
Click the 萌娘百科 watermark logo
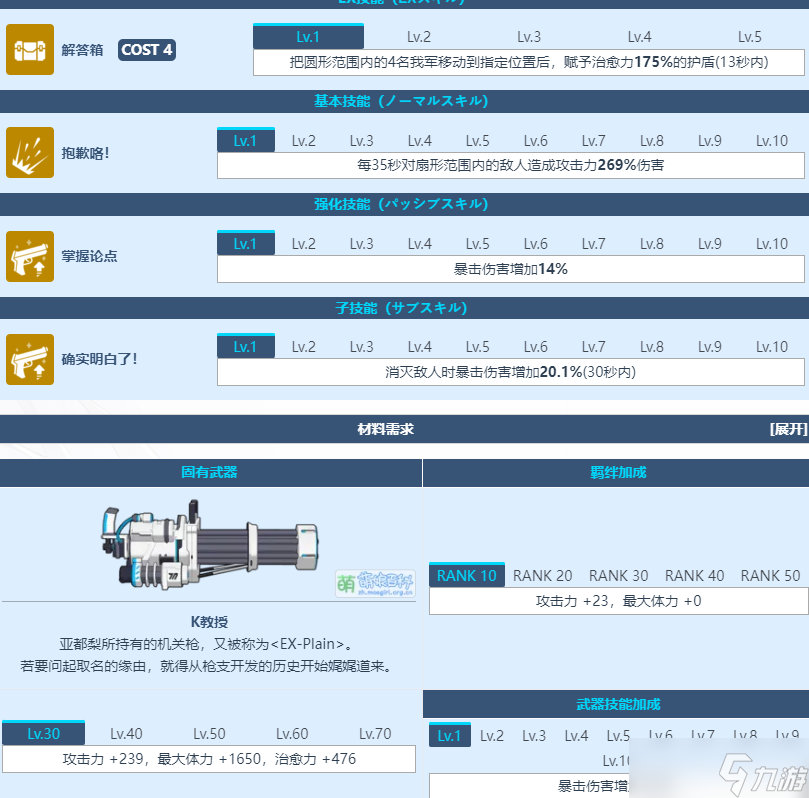tap(374, 582)
